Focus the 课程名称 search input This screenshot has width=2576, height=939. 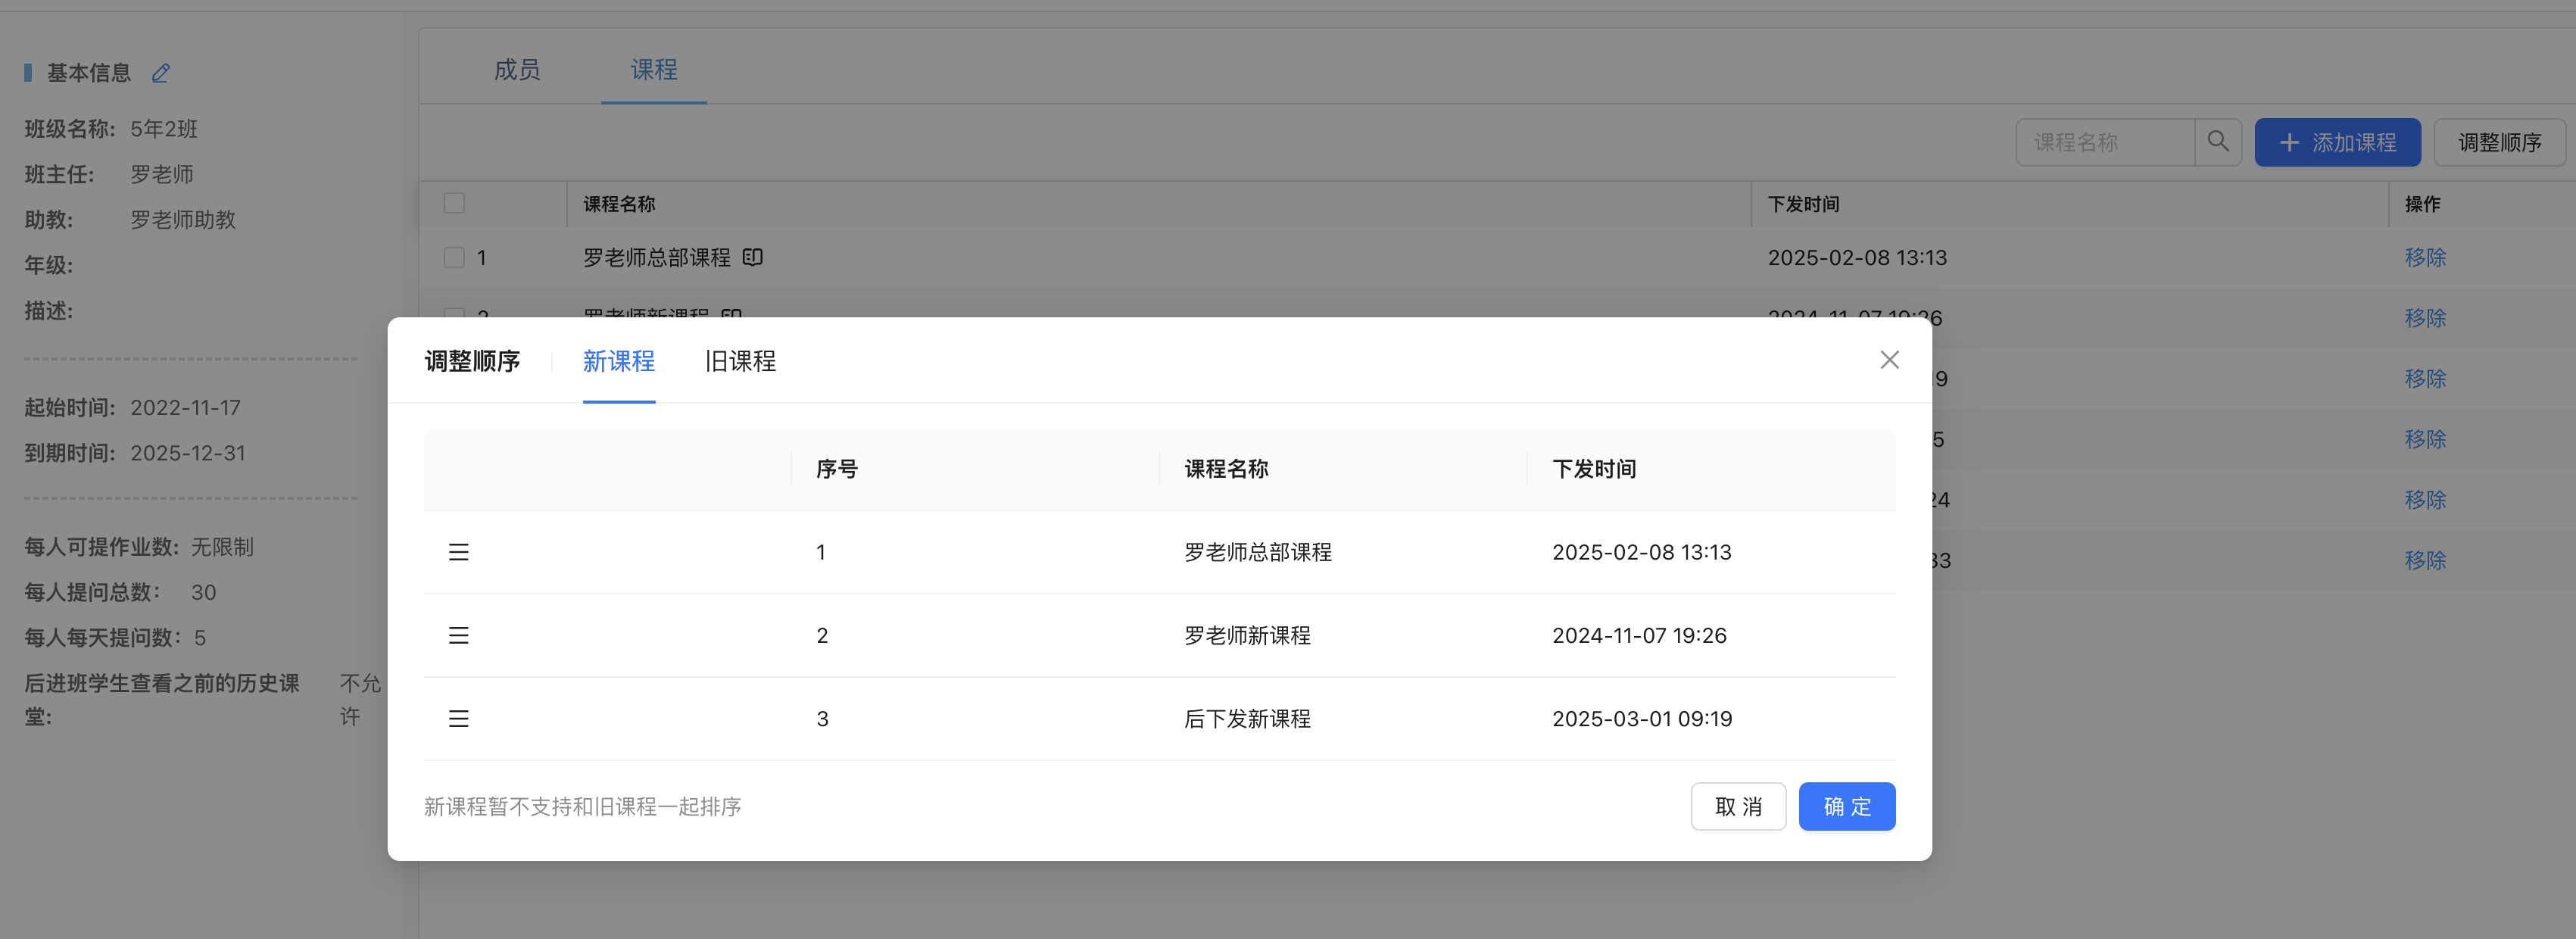pos(2105,142)
